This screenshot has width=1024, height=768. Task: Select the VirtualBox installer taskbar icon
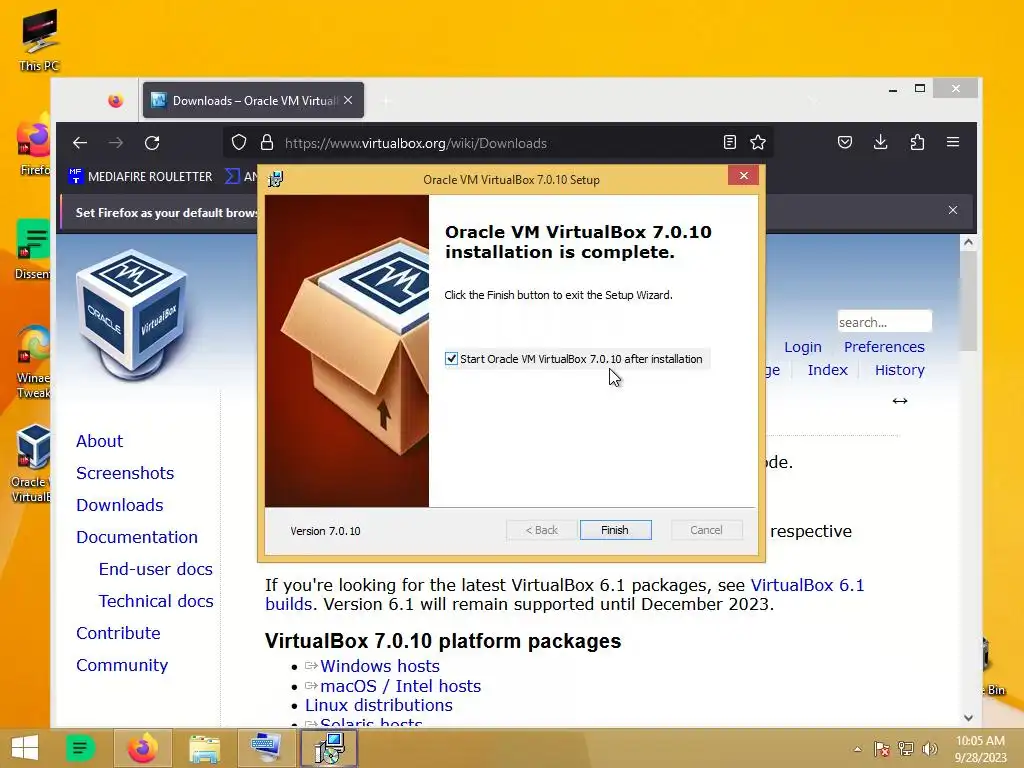pyautogui.click(x=328, y=748)
